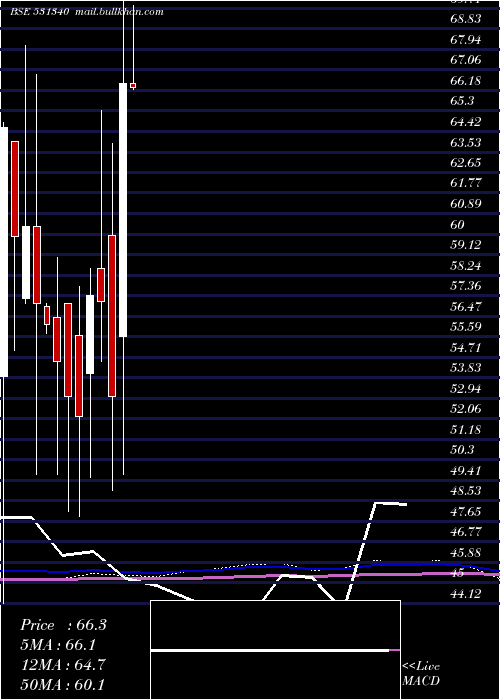Select the 51.18 price axis label
Viewport: 500px width, 700px height.
click(x=466, y=430)
